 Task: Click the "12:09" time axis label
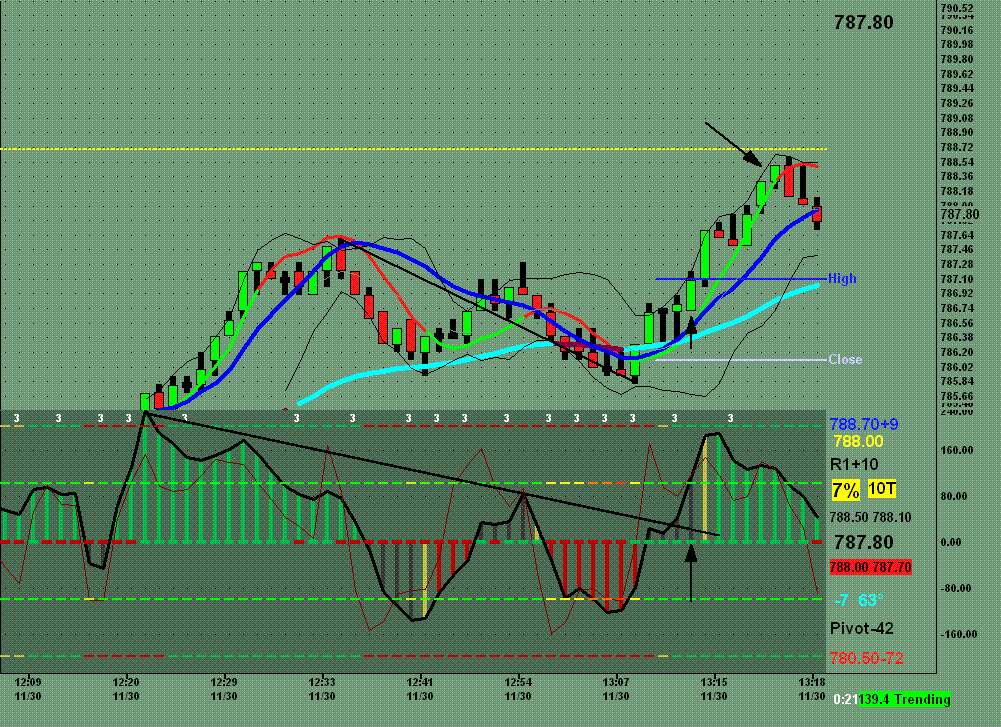tap(28, 682)
